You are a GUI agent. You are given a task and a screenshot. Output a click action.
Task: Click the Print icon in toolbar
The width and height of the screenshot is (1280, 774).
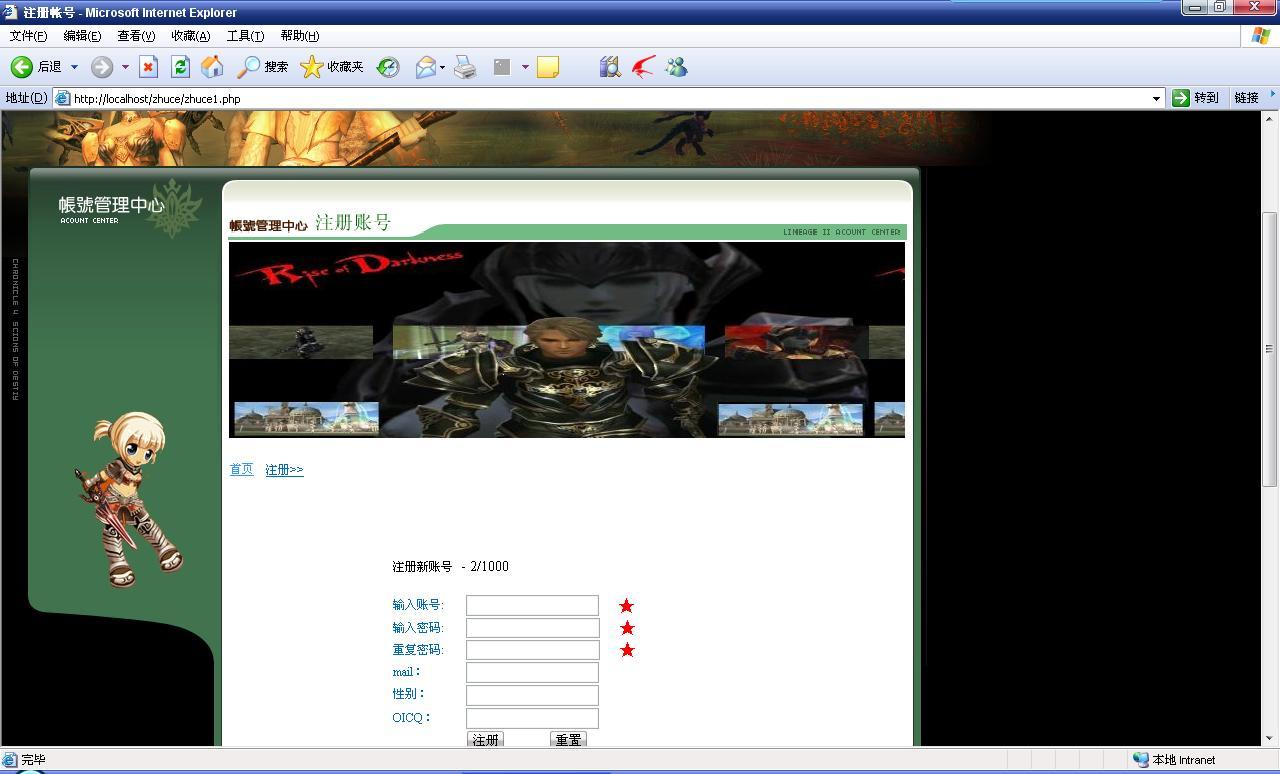click(x=465, y=67)
